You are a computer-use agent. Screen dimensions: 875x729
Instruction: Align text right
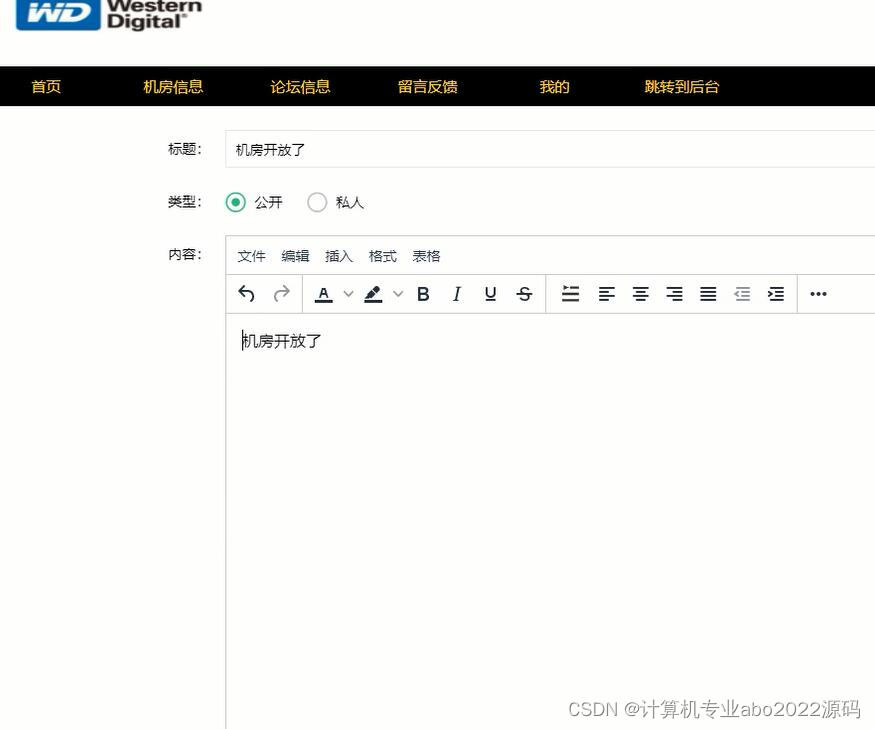[674, 294]
